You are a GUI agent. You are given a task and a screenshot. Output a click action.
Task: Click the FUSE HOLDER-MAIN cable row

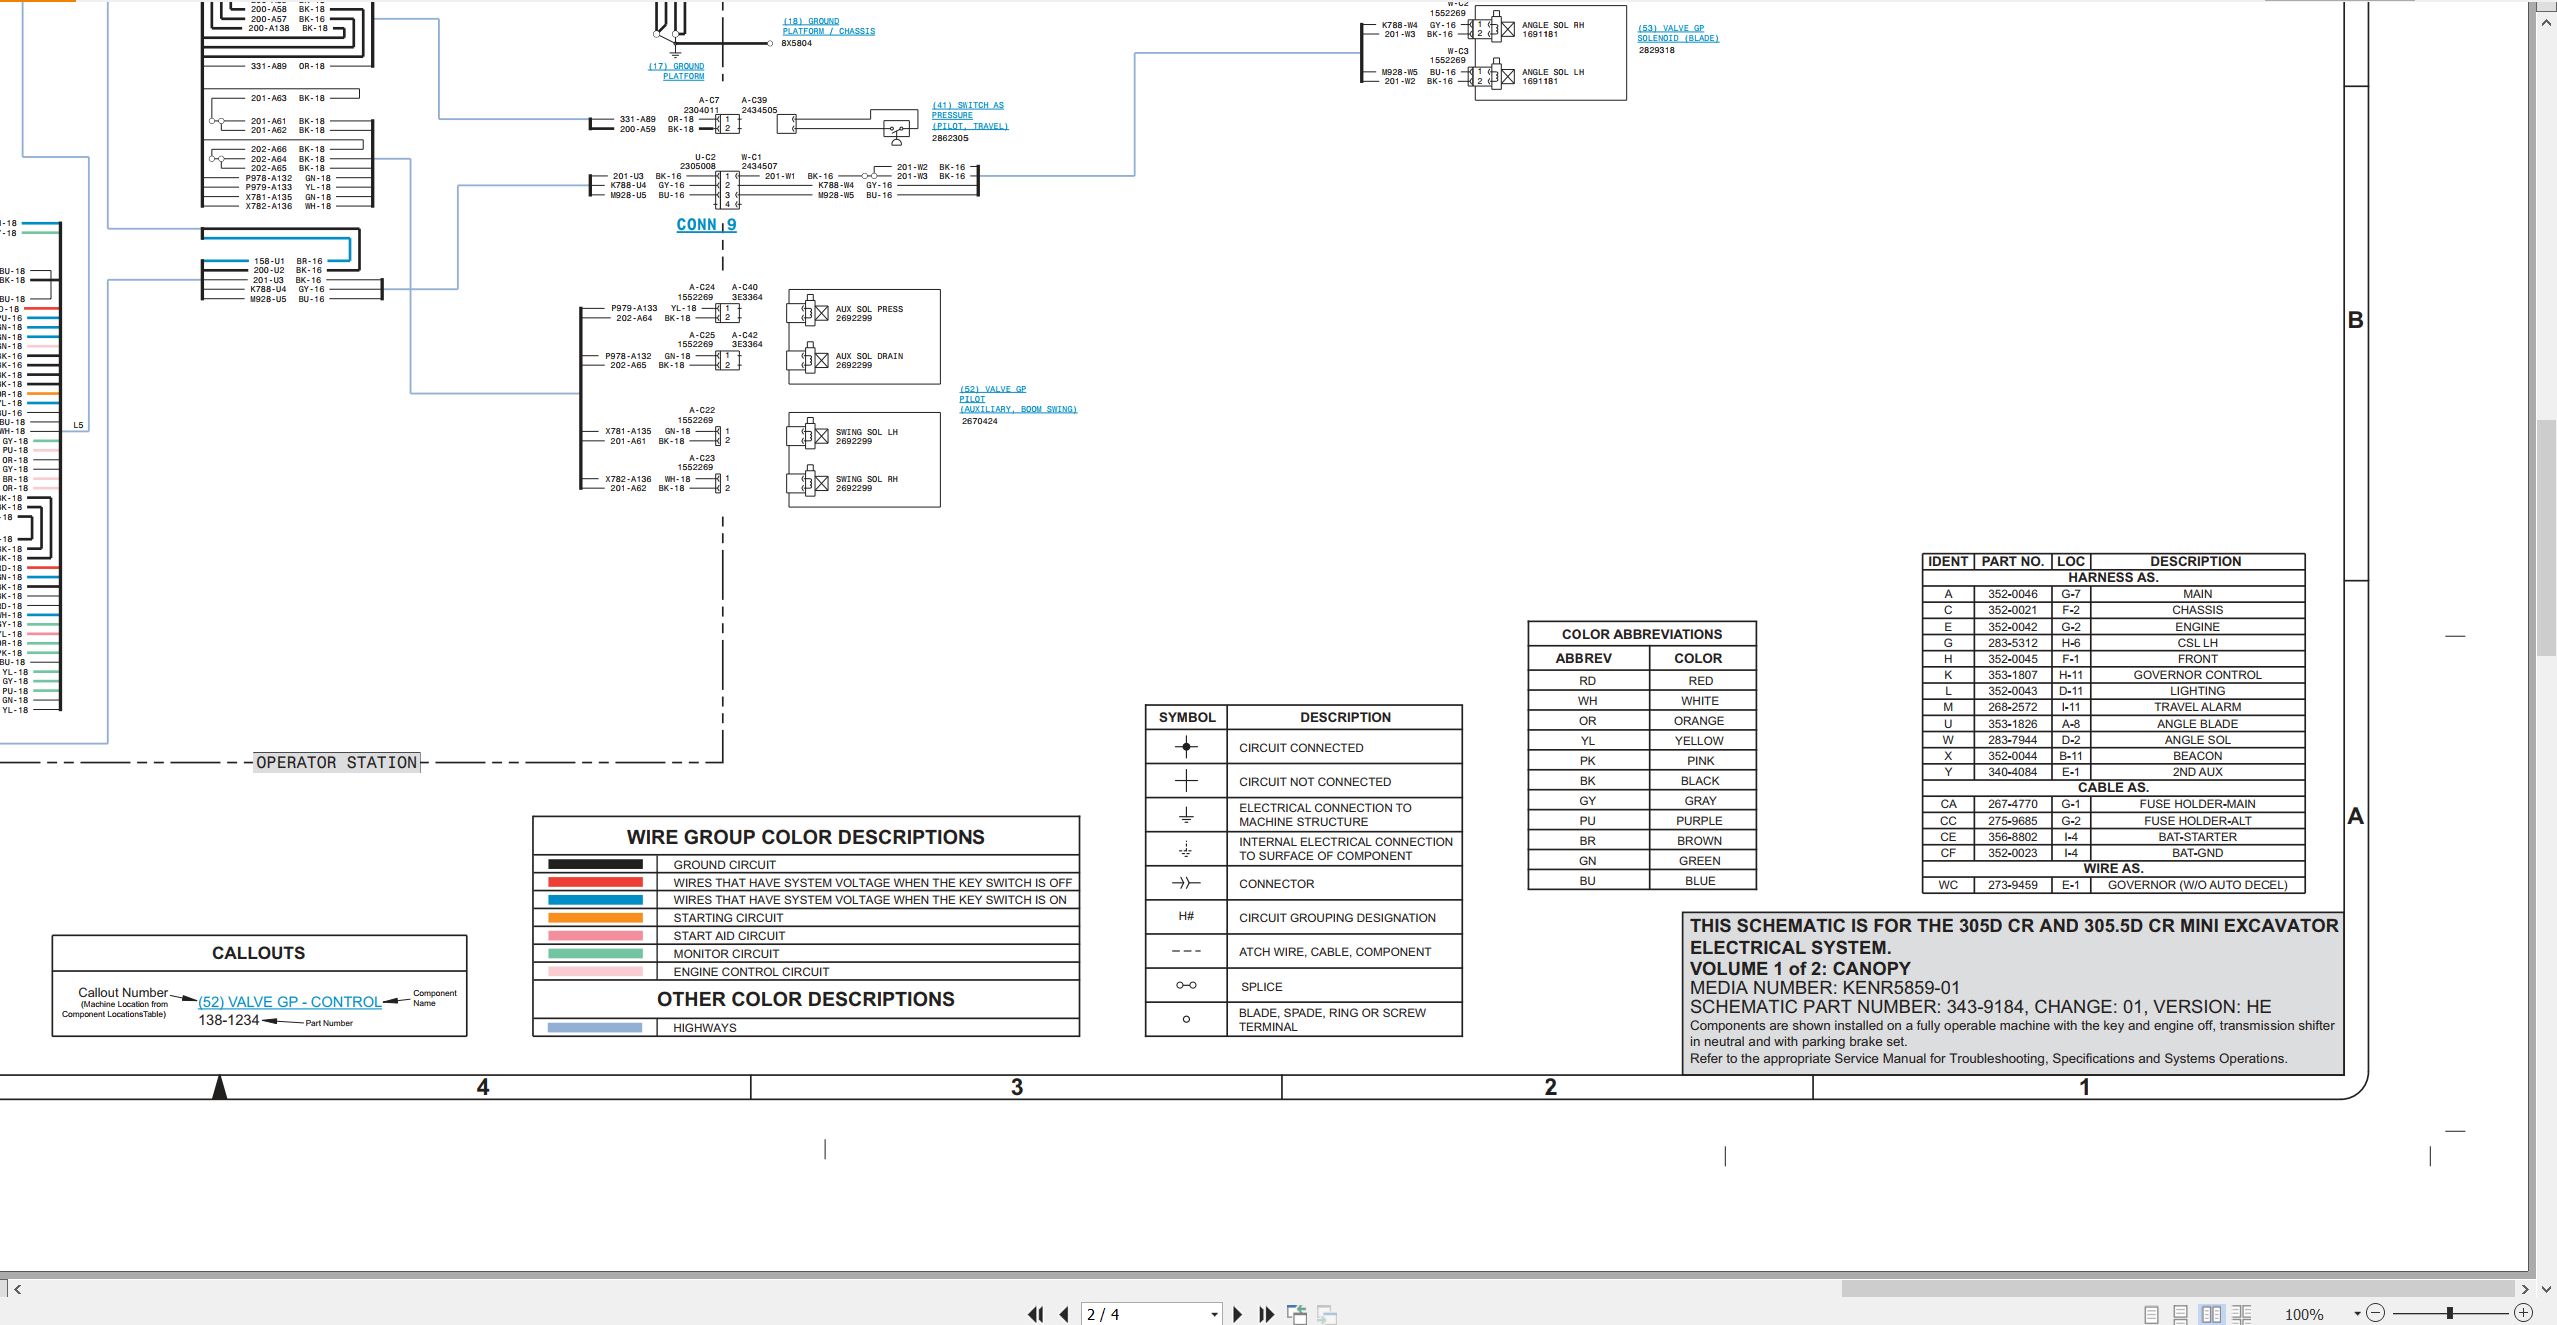2113,804
